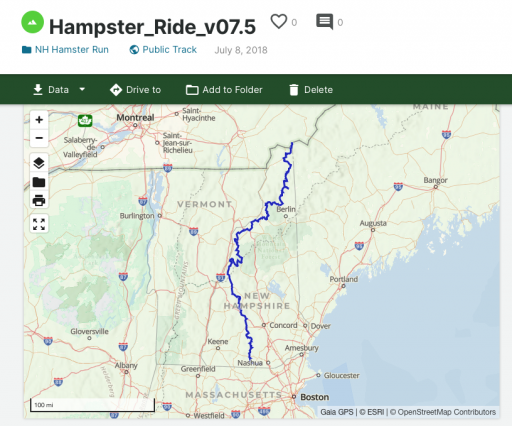This screenshot has width=512, height=426.
Task: Zoom out of the map
Action: [x=39, y=138]
